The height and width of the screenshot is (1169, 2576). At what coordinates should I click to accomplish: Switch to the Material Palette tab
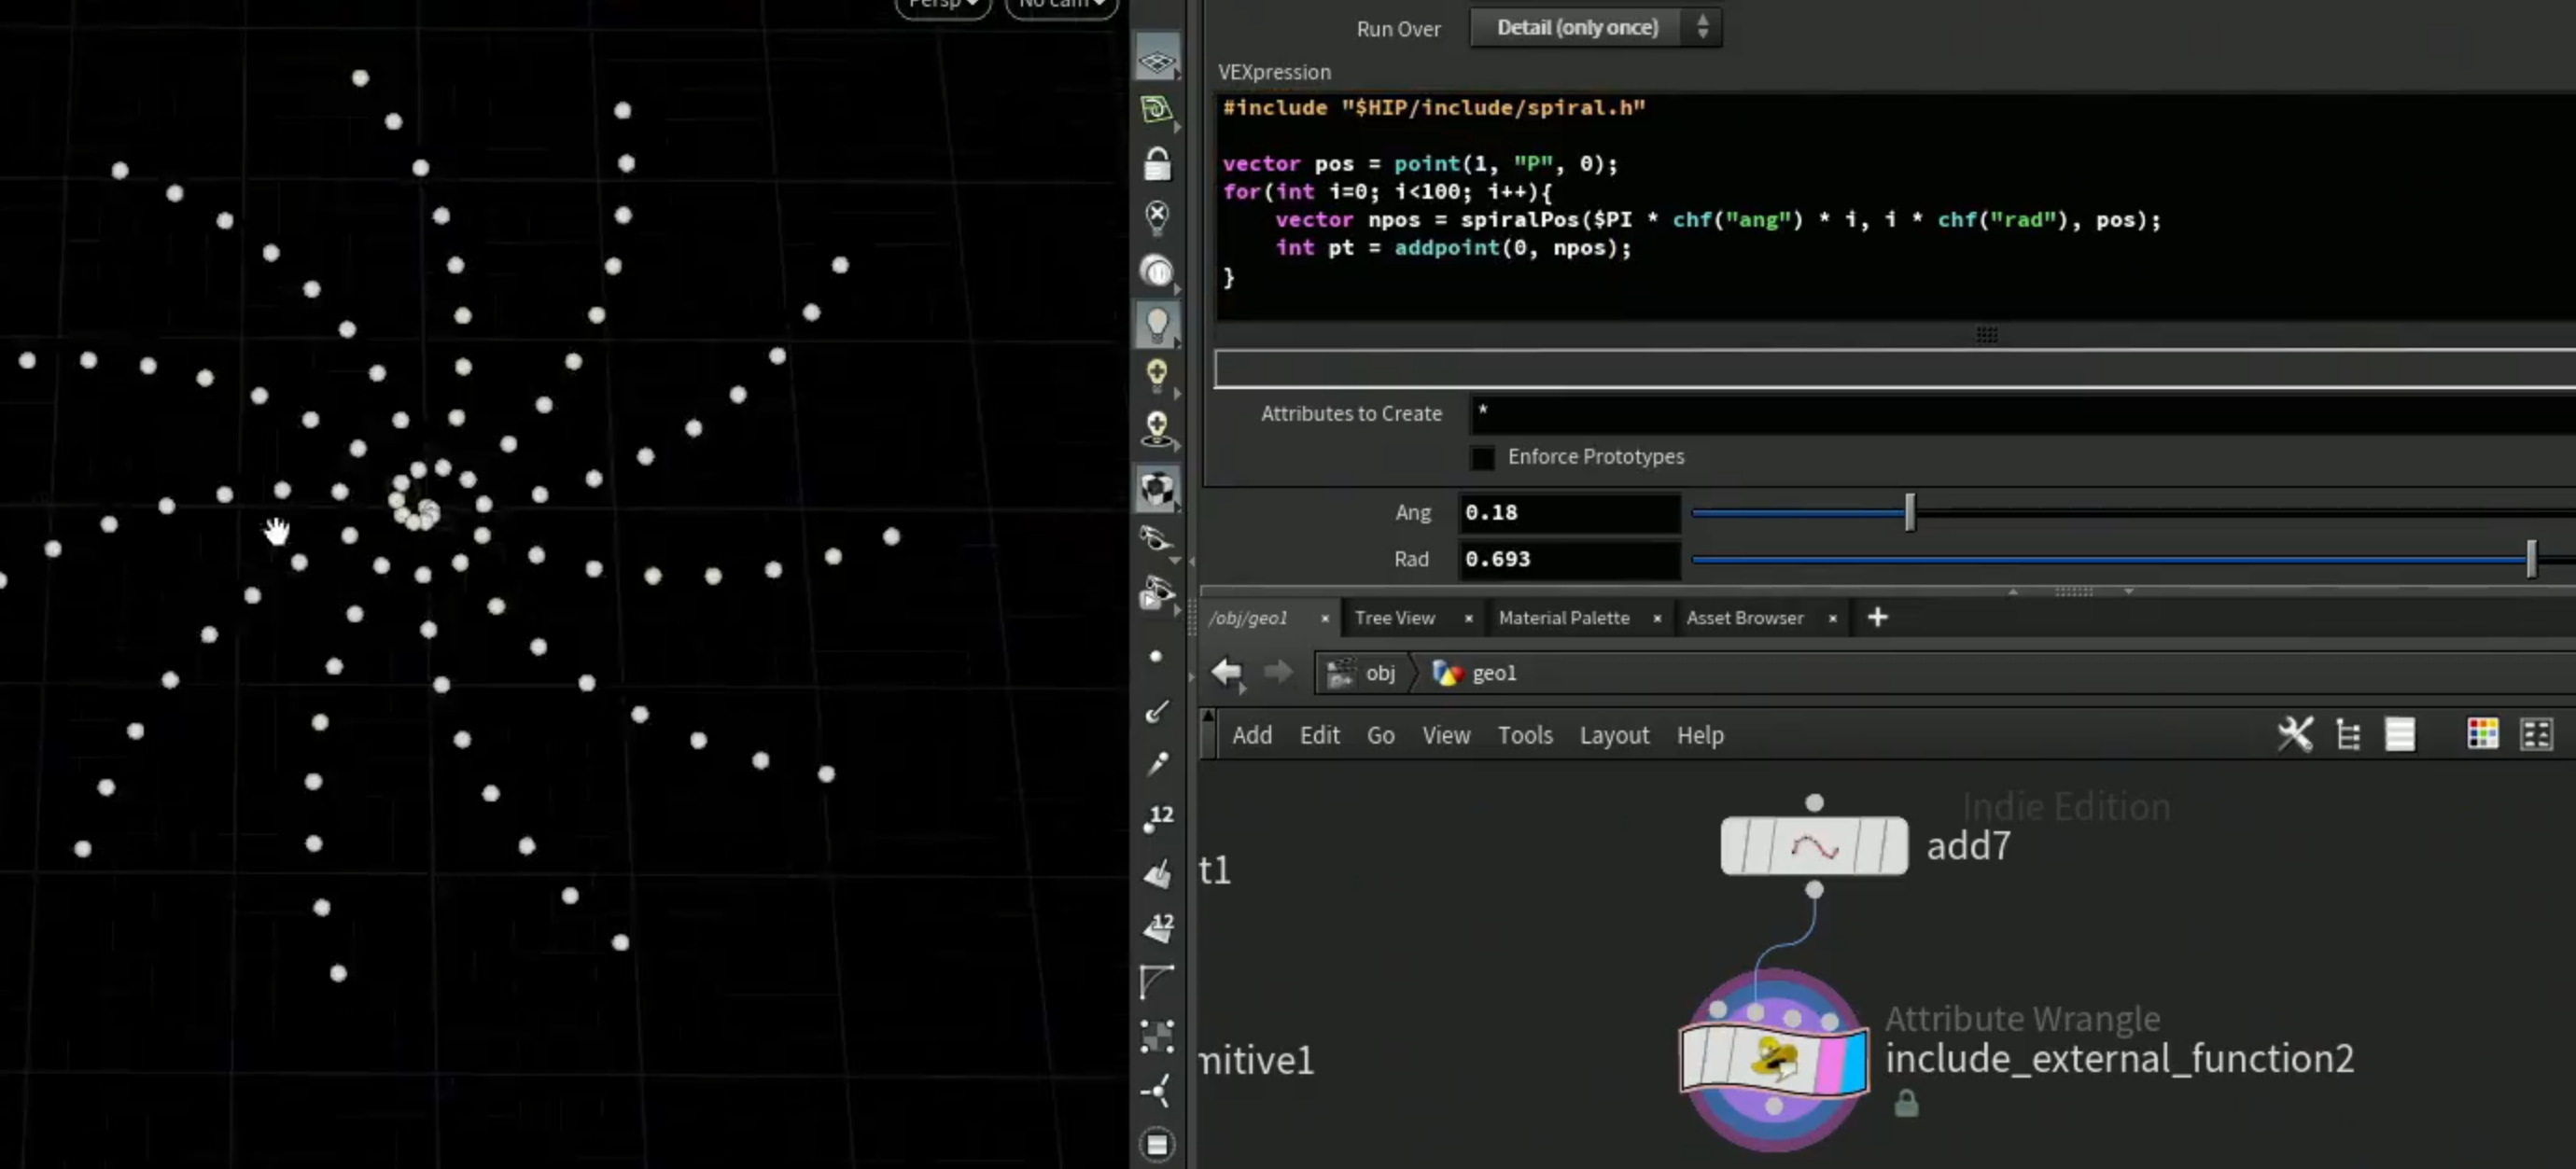1563,618
